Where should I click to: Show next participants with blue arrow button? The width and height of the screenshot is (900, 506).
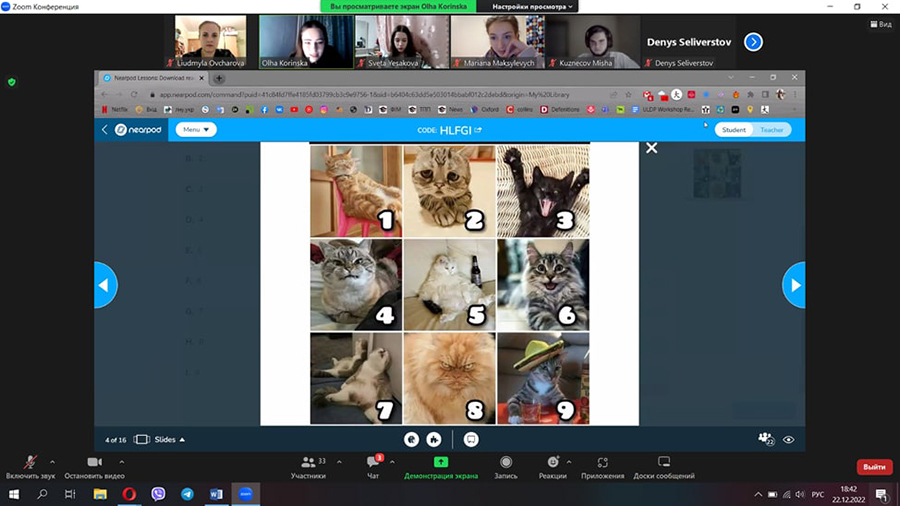pos(753,42)
